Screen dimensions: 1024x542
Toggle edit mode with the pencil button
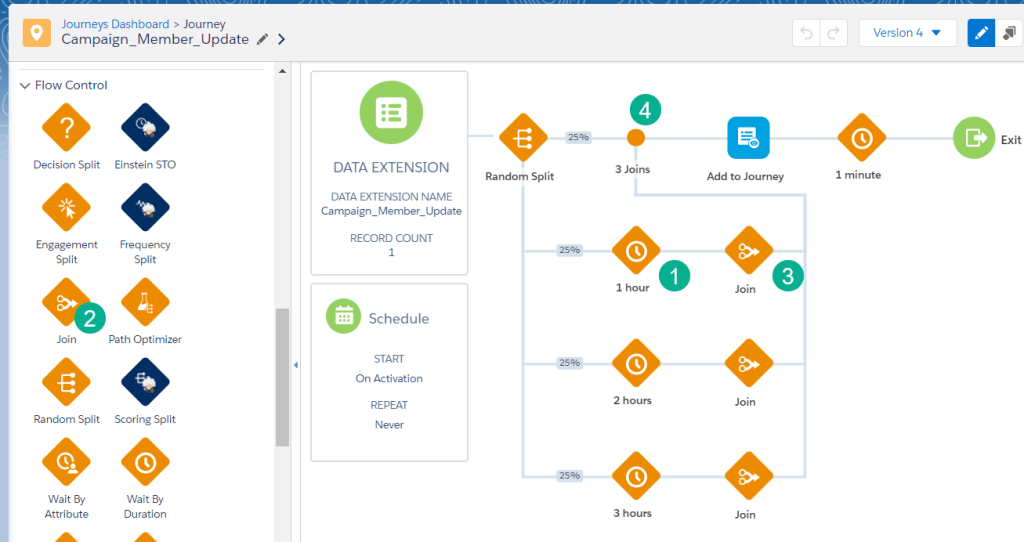coord(981,33)
